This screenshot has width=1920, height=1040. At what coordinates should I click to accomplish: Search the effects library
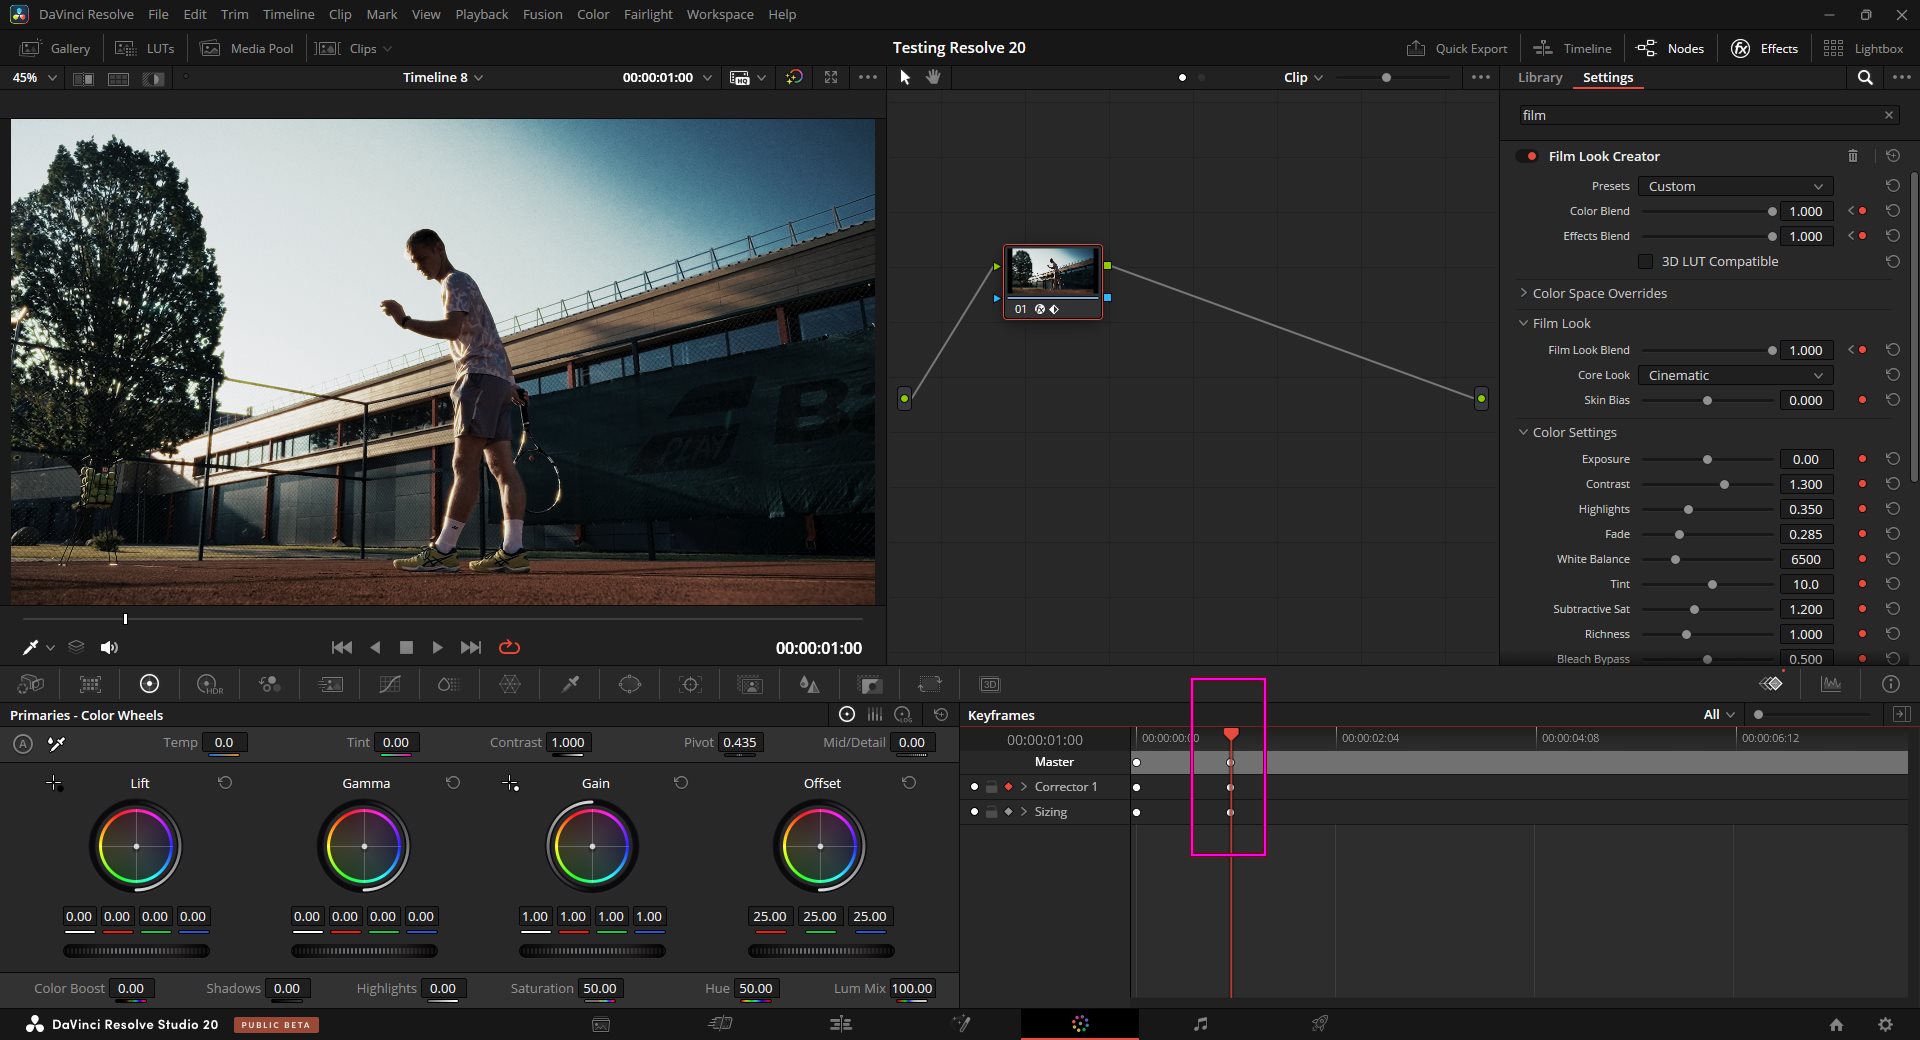pos(1865,77)
